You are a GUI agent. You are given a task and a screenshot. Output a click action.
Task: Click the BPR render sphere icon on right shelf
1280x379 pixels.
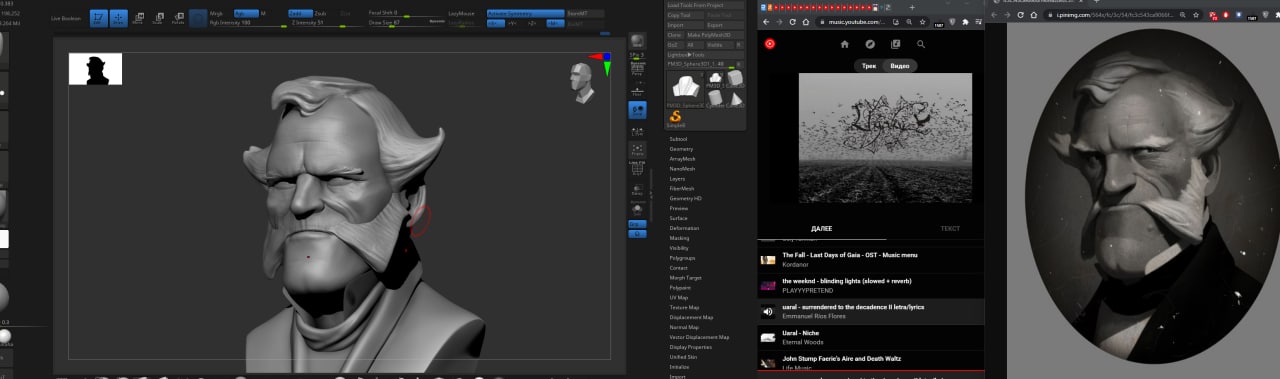coord(637,41)
